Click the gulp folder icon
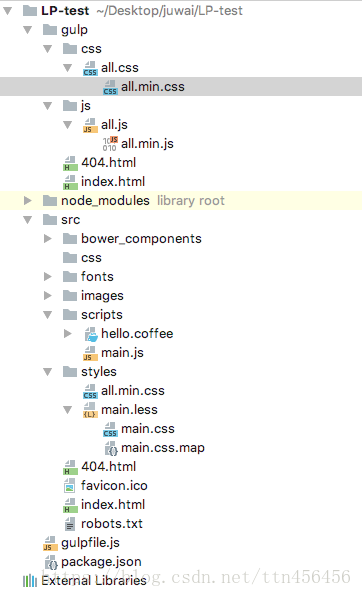 [50, 30]
